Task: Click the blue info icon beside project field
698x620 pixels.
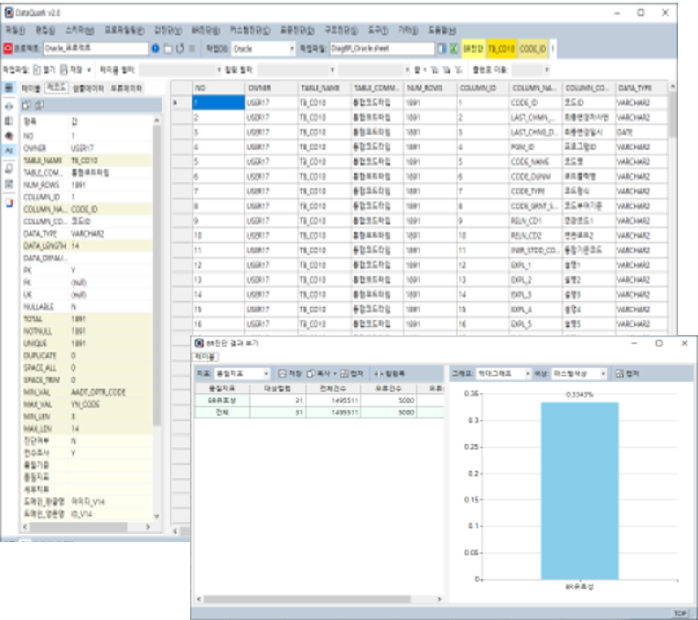Action: click(x=155, y=48)
